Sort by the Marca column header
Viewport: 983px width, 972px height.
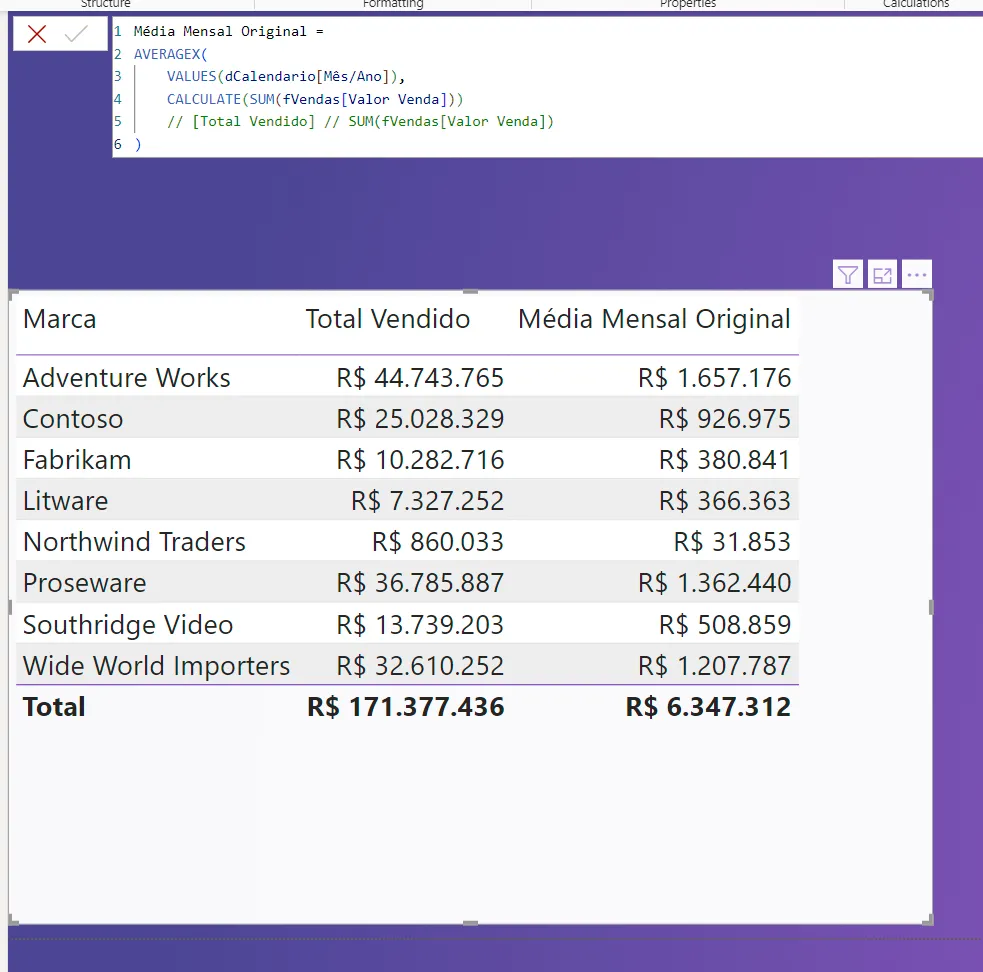[x=60, y=319]
